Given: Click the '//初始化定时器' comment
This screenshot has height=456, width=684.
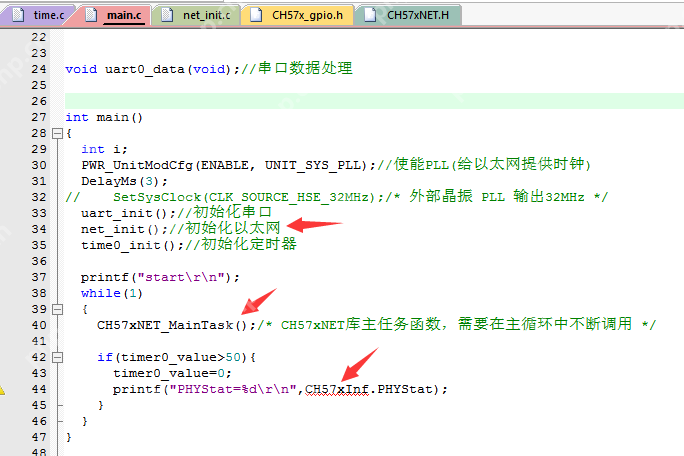Looking at the screenshot, I should [x=241, y=244].
